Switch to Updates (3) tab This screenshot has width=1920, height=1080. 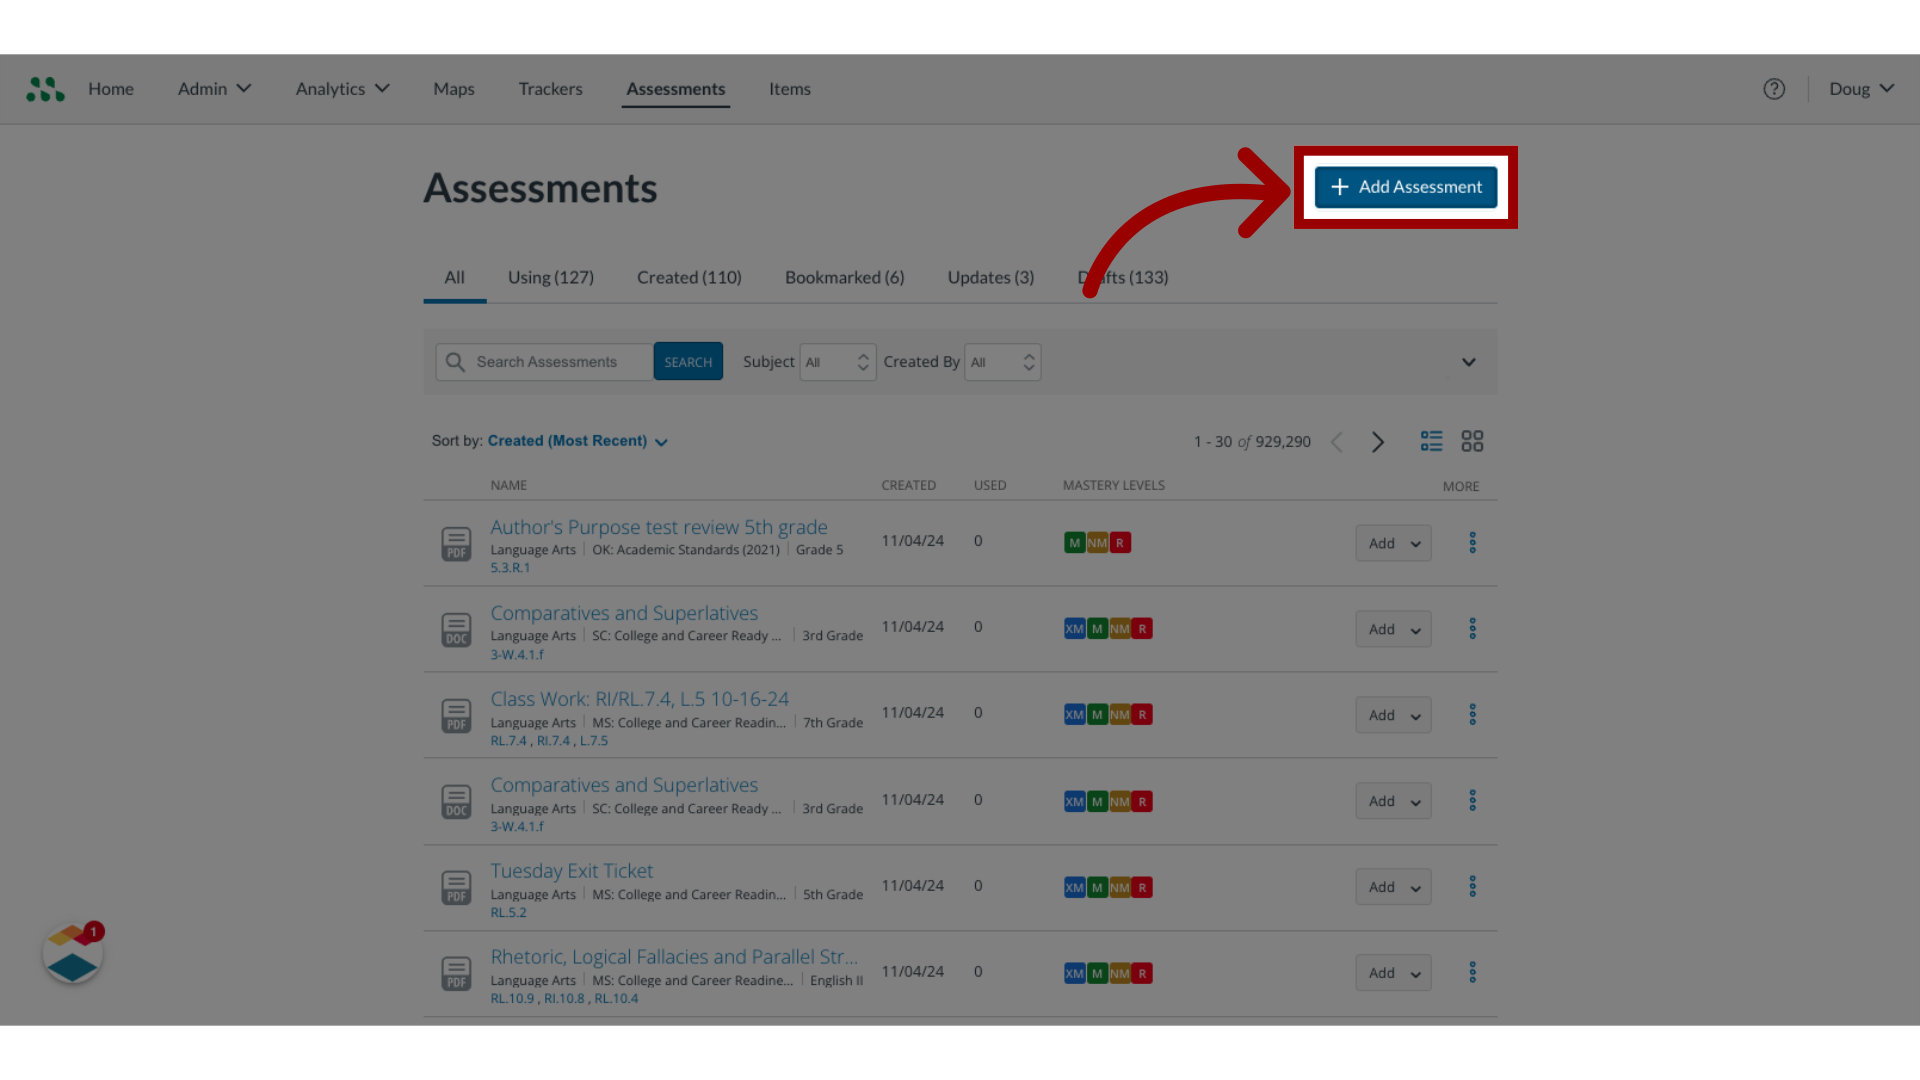tap(991, 277)
